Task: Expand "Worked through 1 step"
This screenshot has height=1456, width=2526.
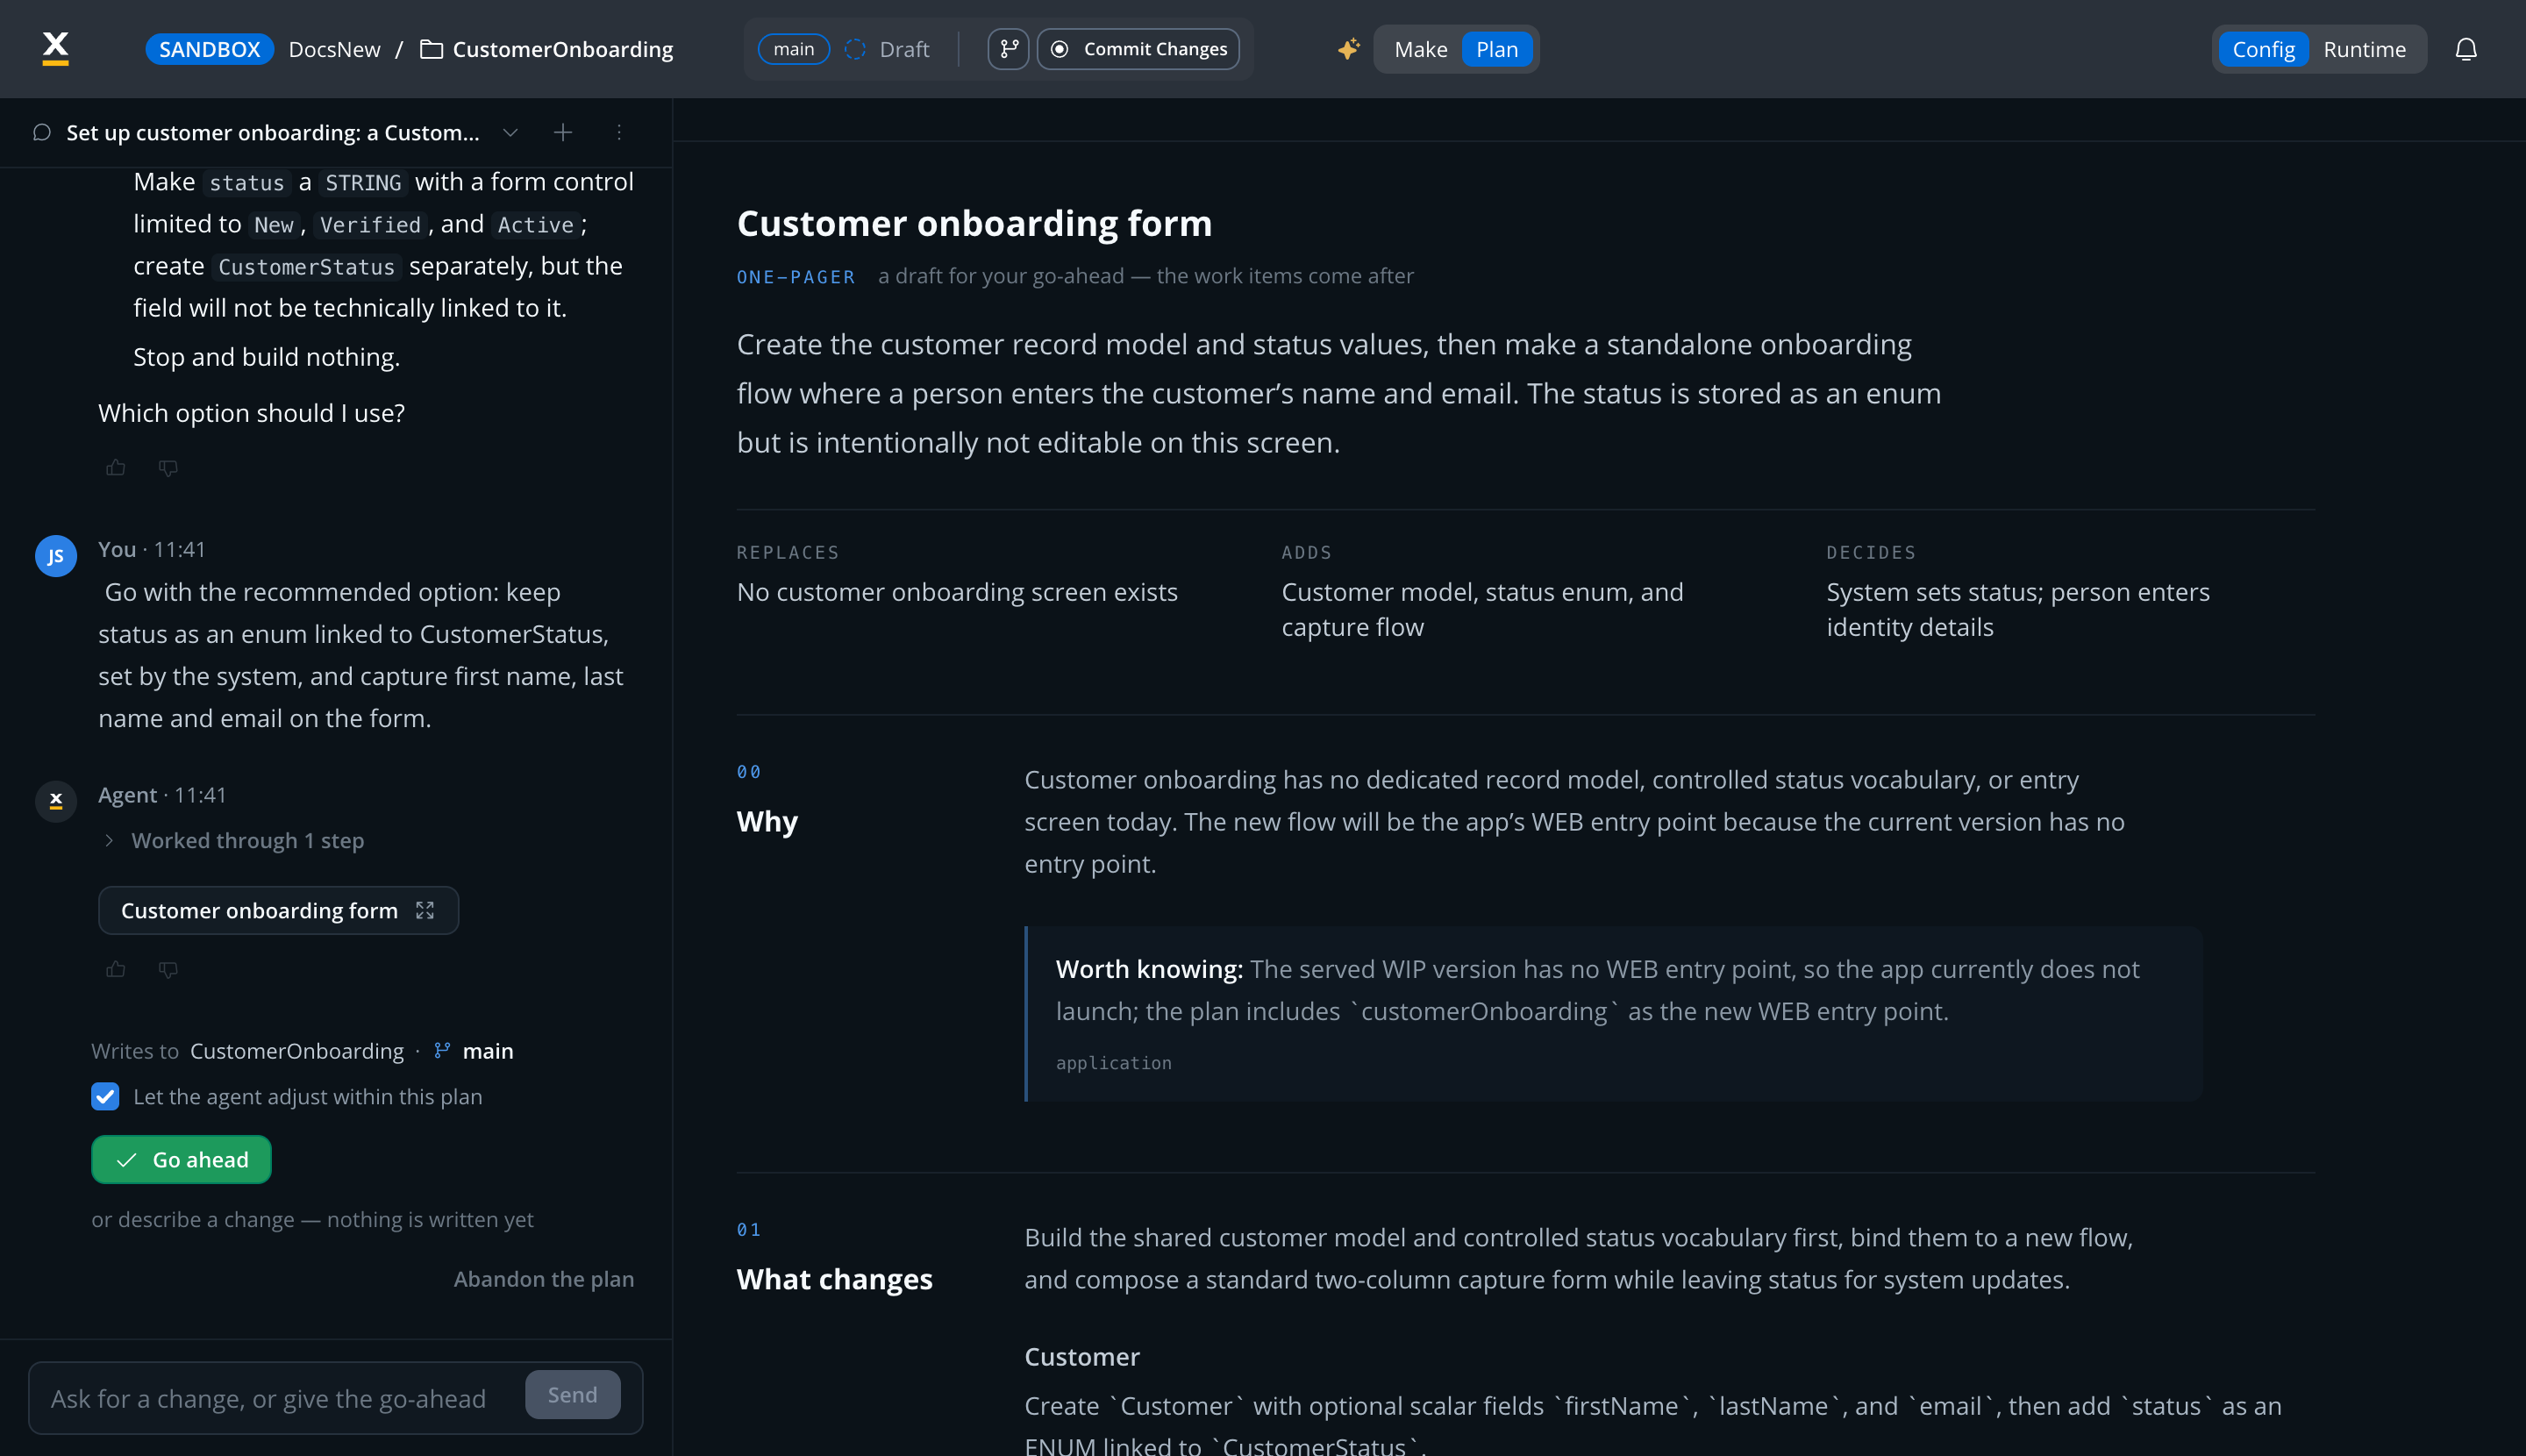Action: tap(238, 840)
